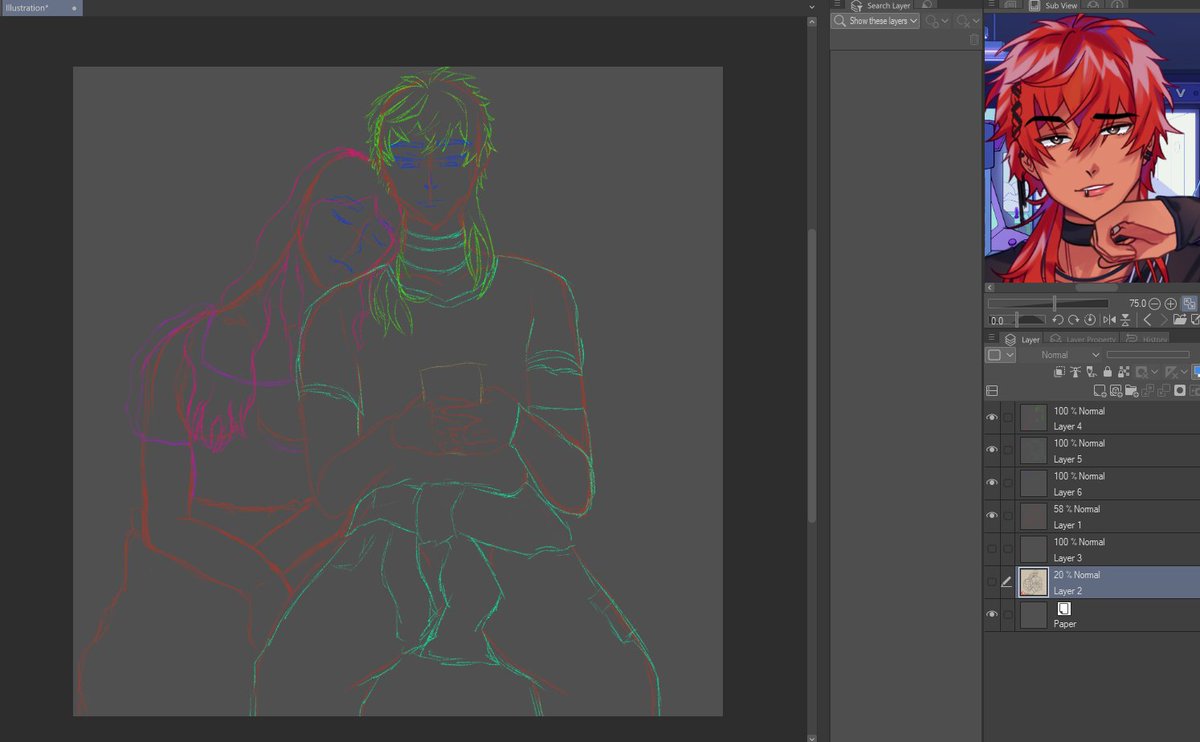Click the Sub View zoom scale slider
This screenshot has width=1200, height=742.
coord(1048,303)
